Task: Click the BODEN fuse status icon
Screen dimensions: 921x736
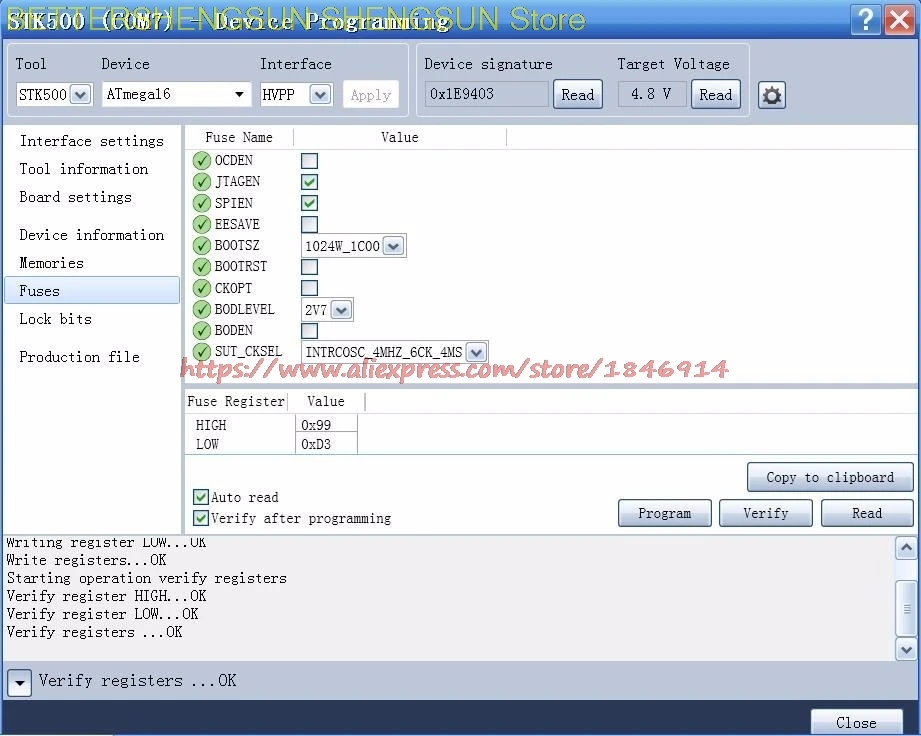Action: coord(201,330)
